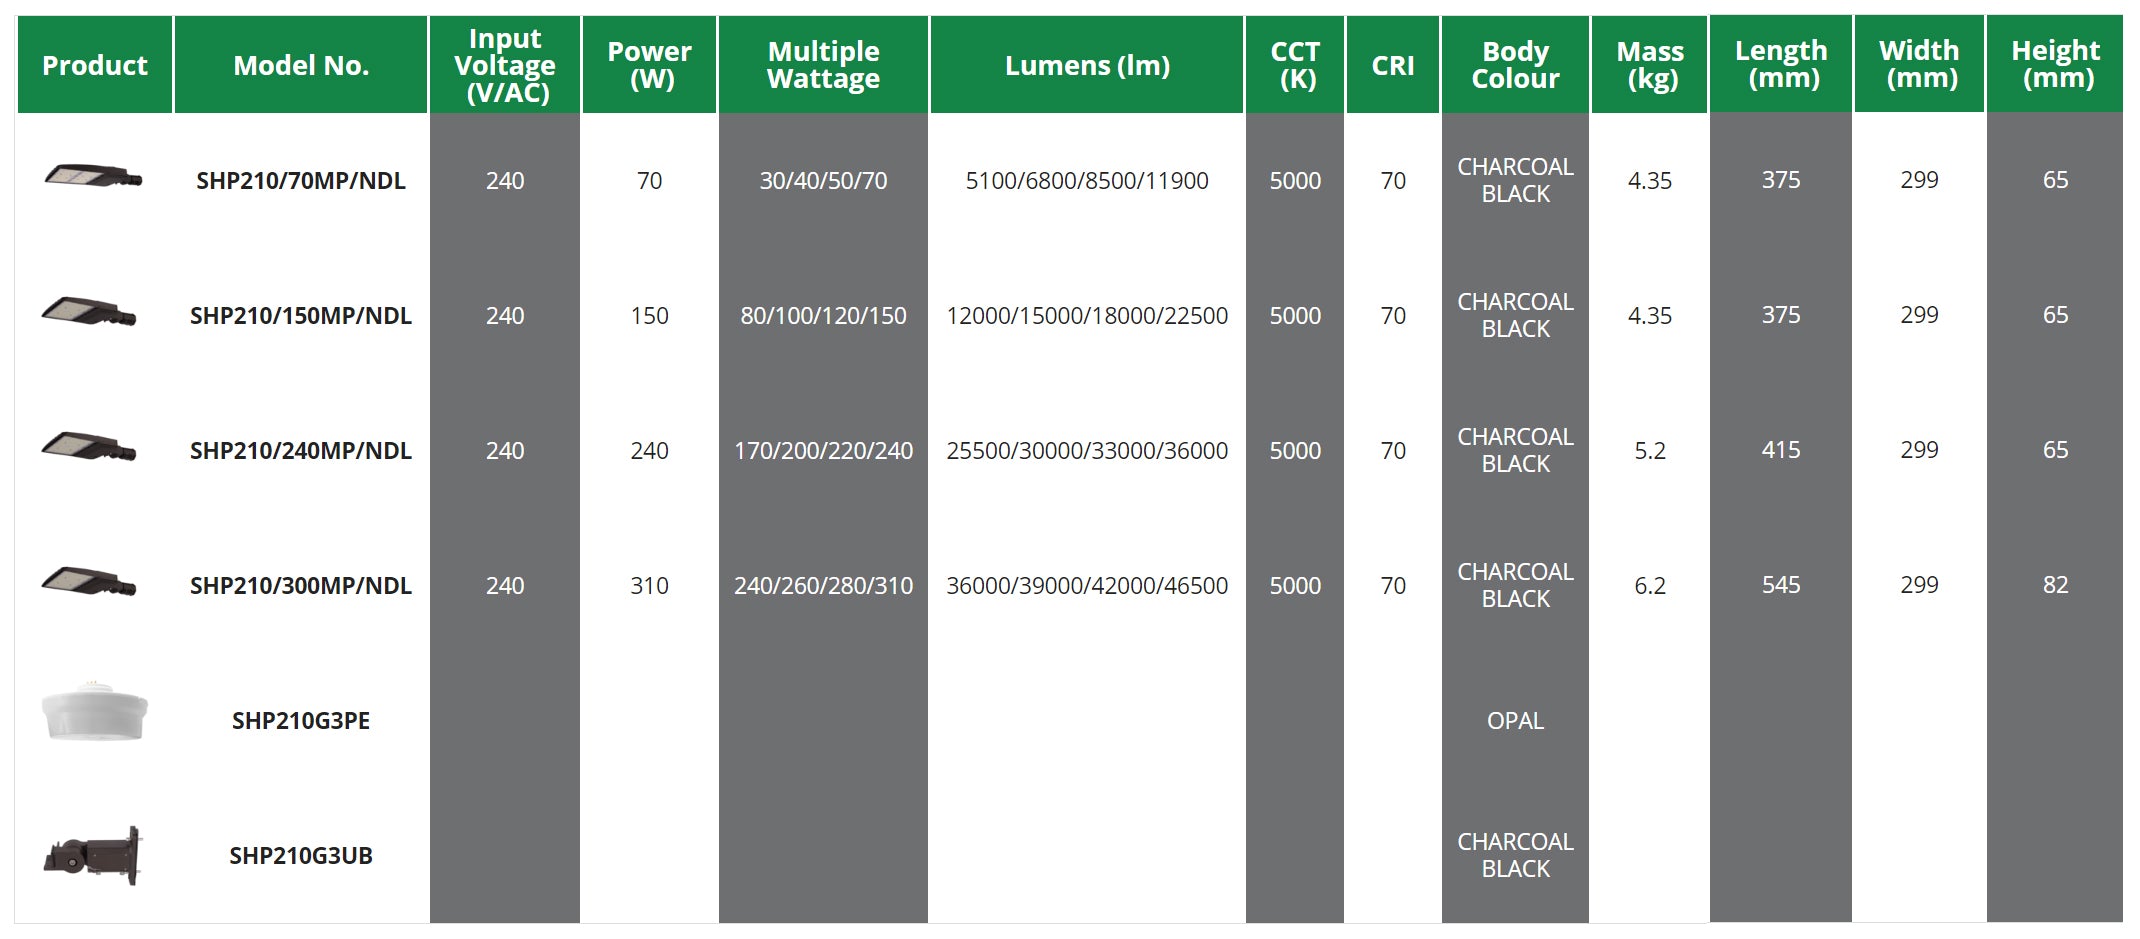Click the Input Voltage (V/AC) header
2140x939 pixels.
(505, 65)
